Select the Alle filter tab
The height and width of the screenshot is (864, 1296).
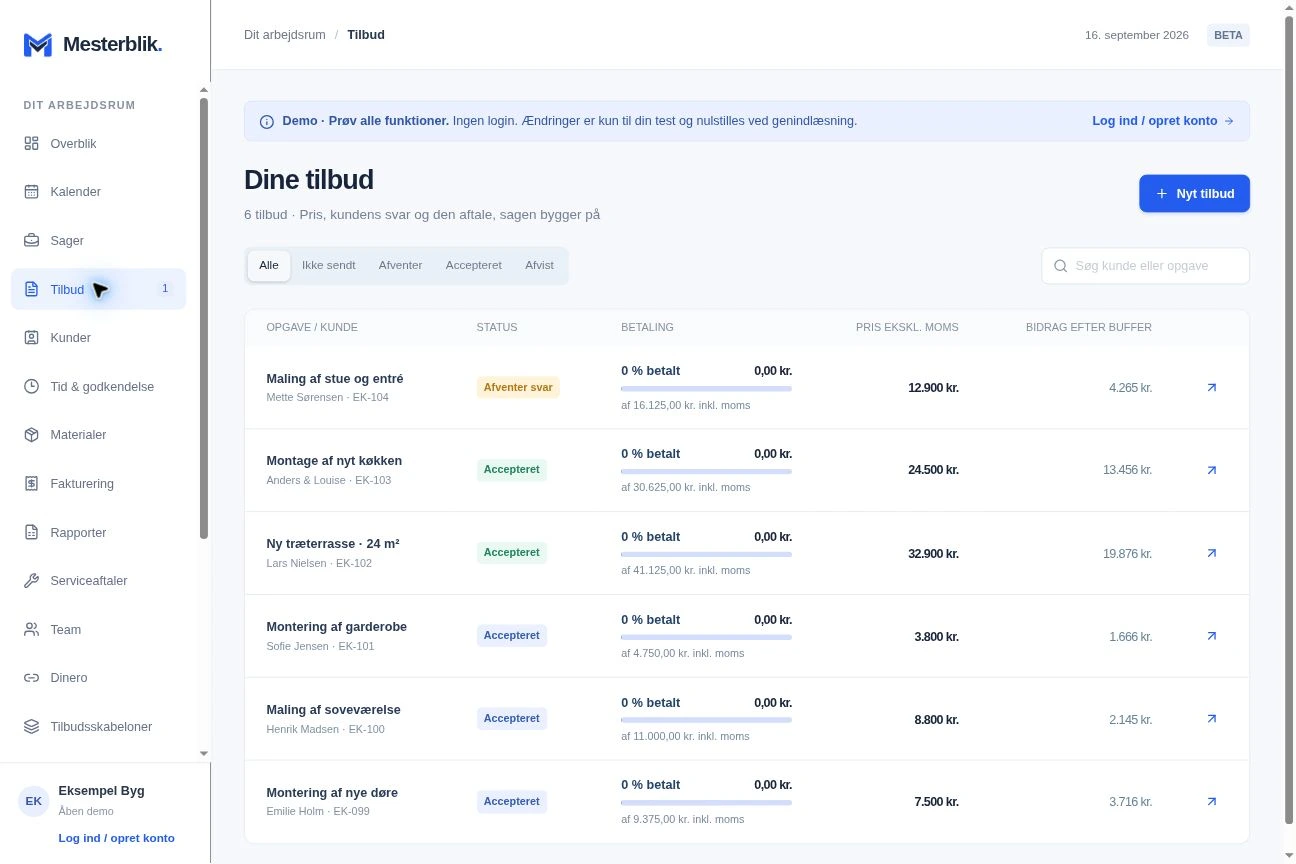269,266
